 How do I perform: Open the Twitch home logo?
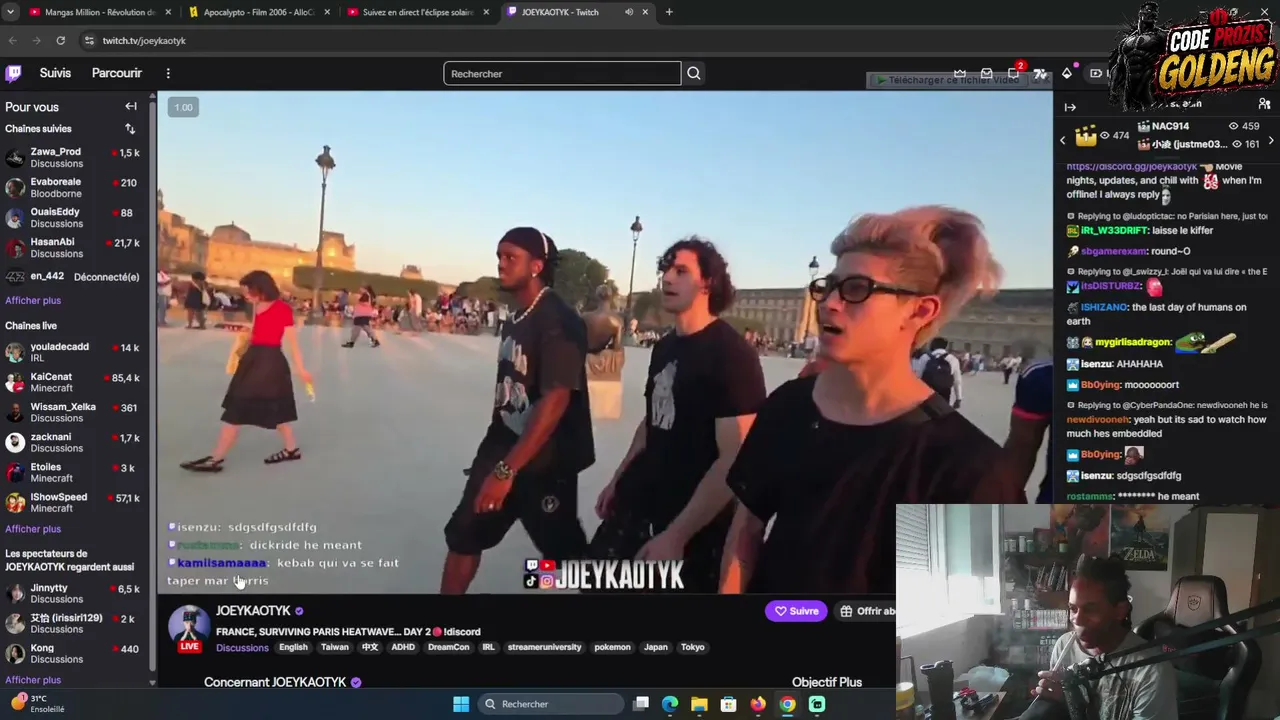click(x=13, y=73)
